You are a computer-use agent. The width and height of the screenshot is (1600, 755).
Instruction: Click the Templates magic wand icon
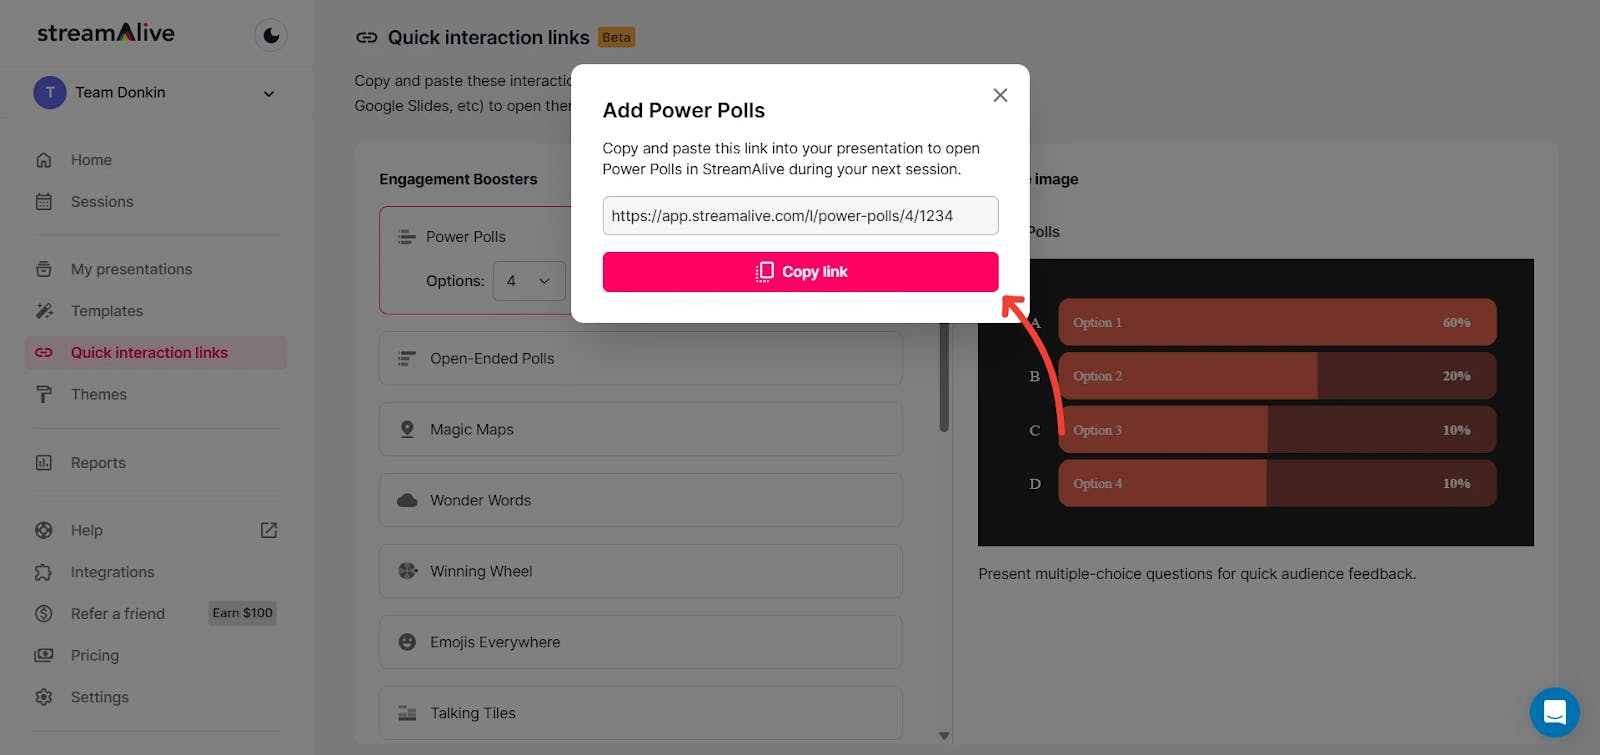point(44,311)
